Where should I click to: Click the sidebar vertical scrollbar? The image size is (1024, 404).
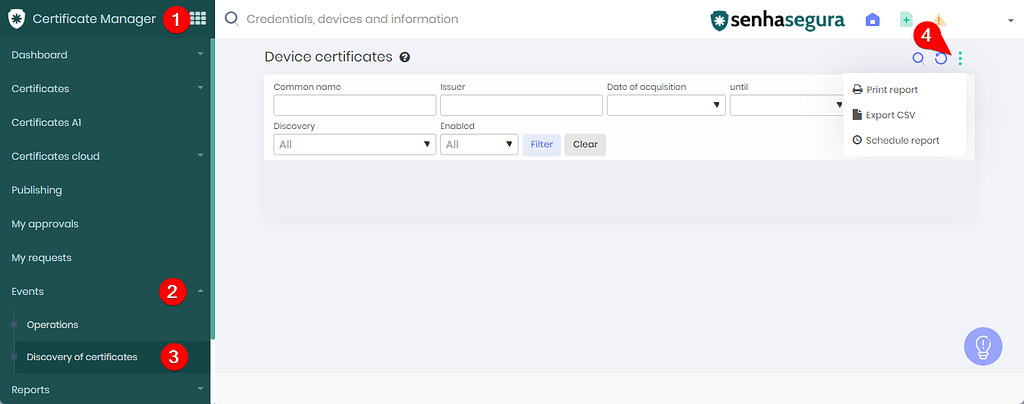click(212, 189)
